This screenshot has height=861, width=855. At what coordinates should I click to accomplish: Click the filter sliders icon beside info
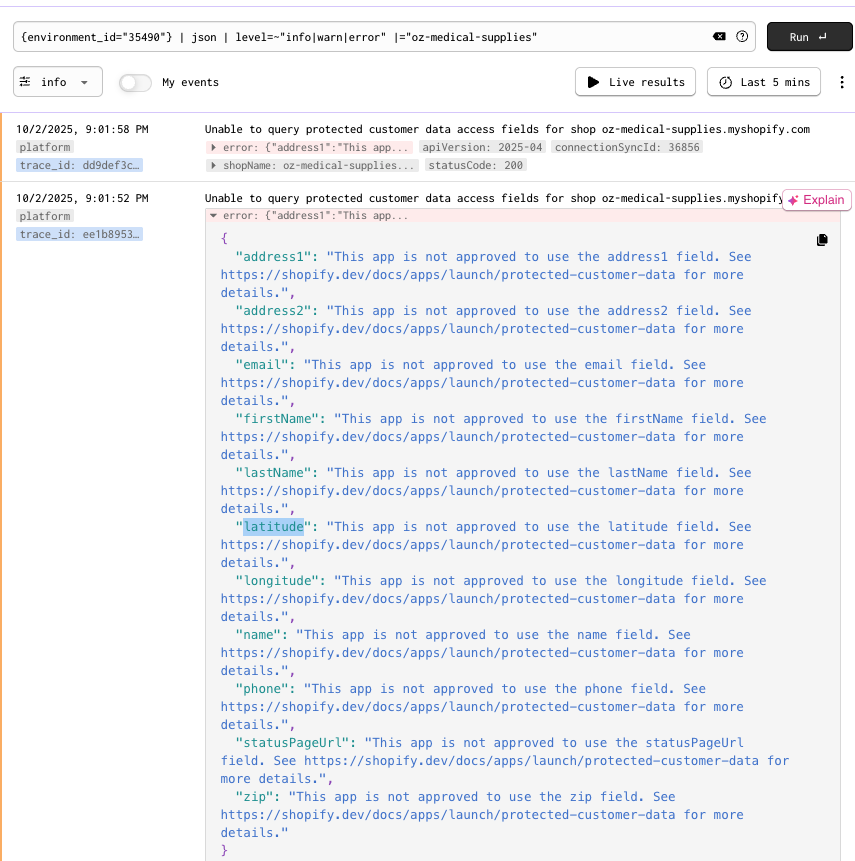coord(25,82)
